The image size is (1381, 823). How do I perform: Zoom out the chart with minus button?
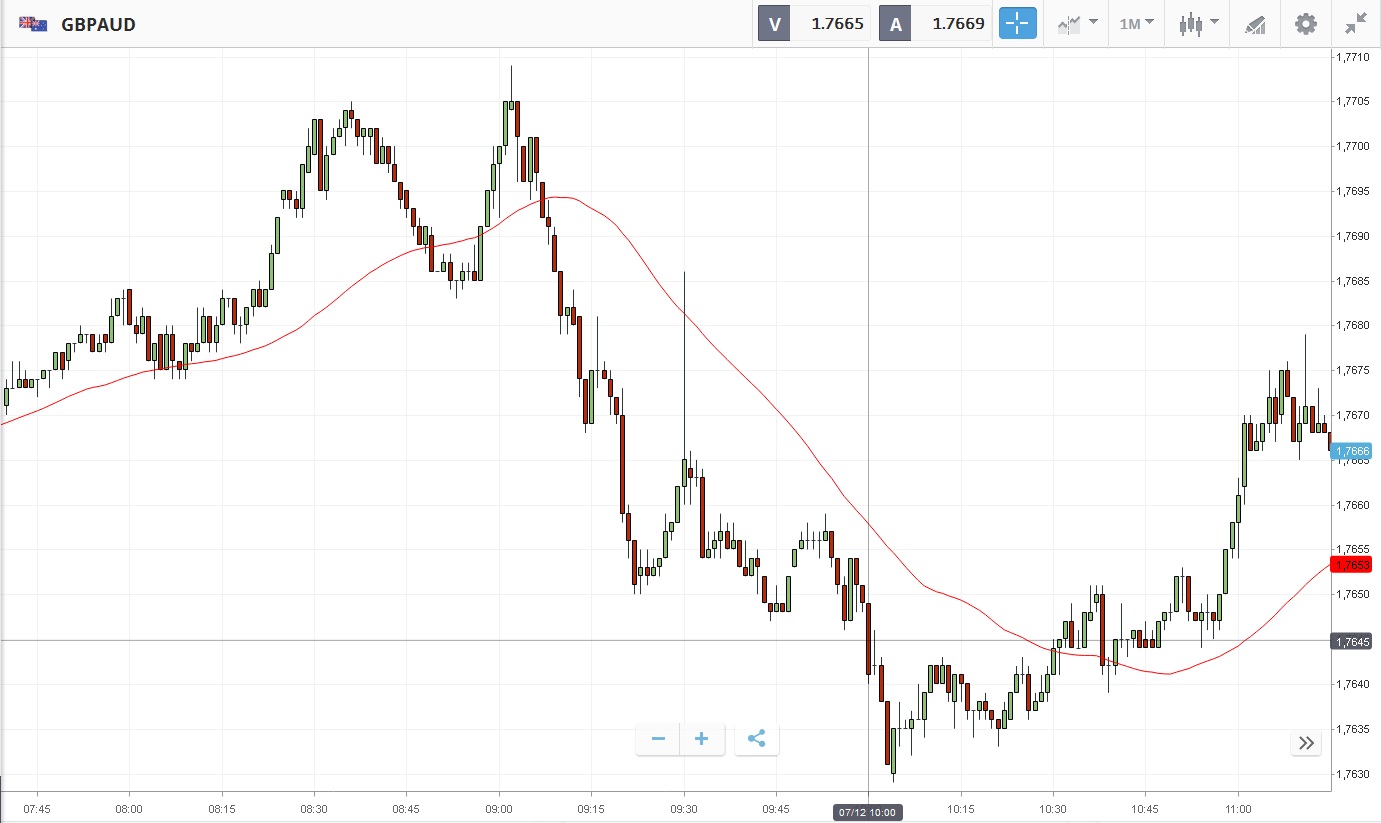point(658,739)
